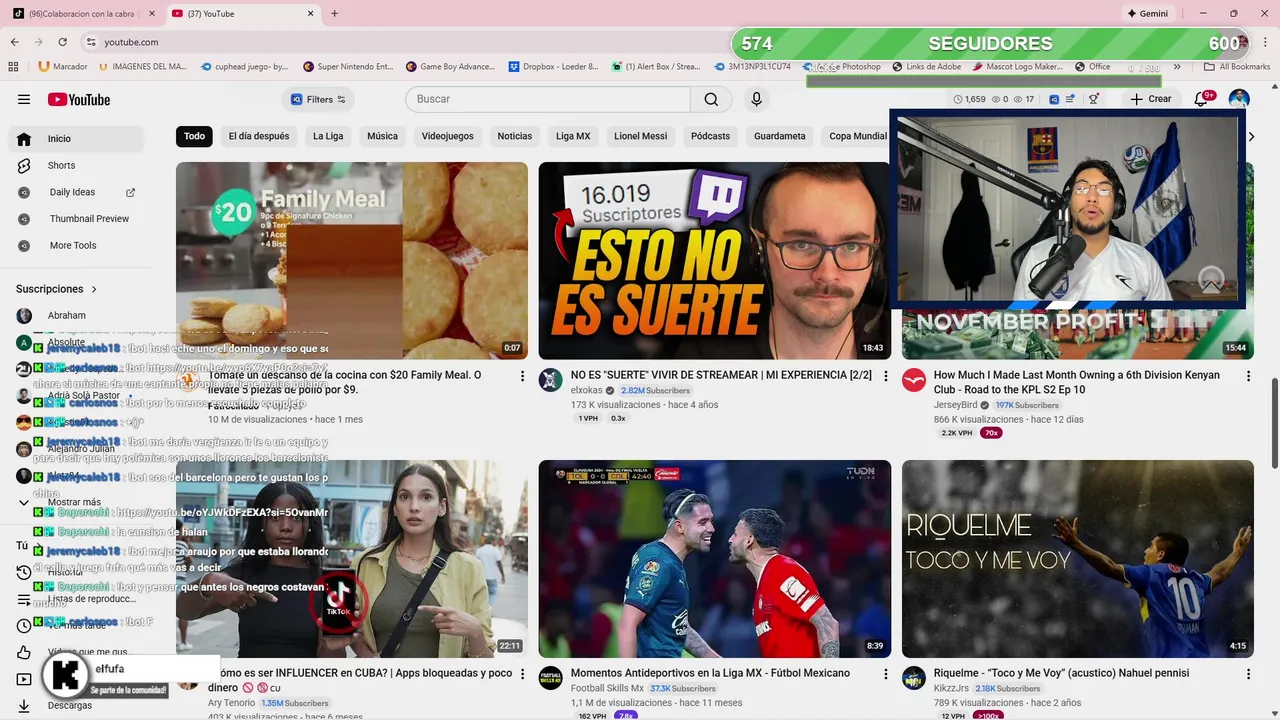
Task: Open the account avatar menu
Action: 1239,99
